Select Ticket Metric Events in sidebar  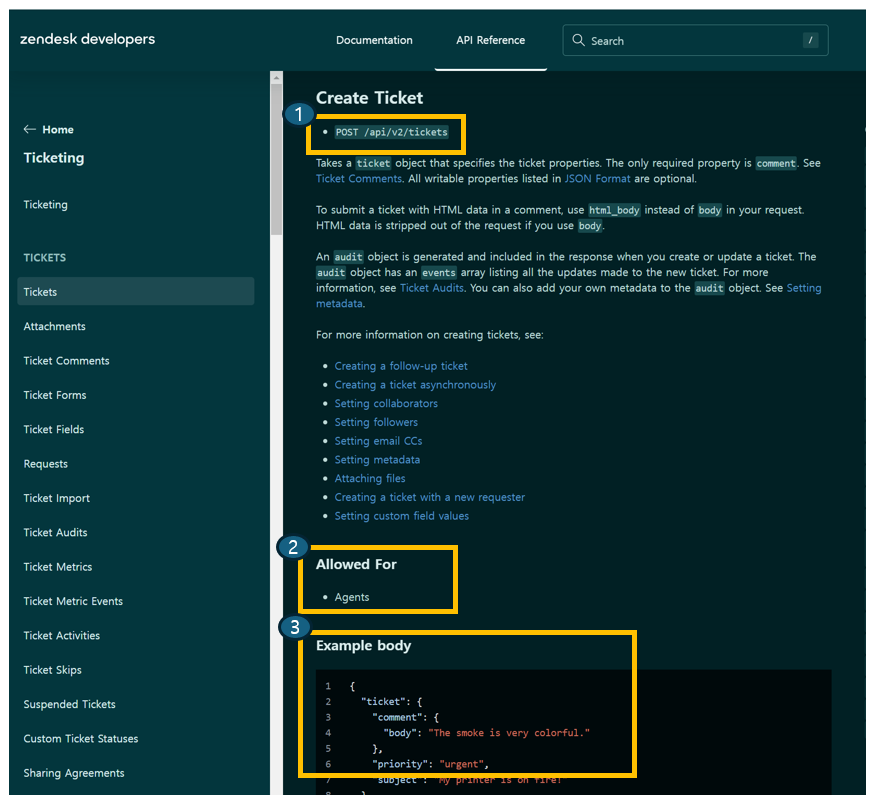pos(73,601)
